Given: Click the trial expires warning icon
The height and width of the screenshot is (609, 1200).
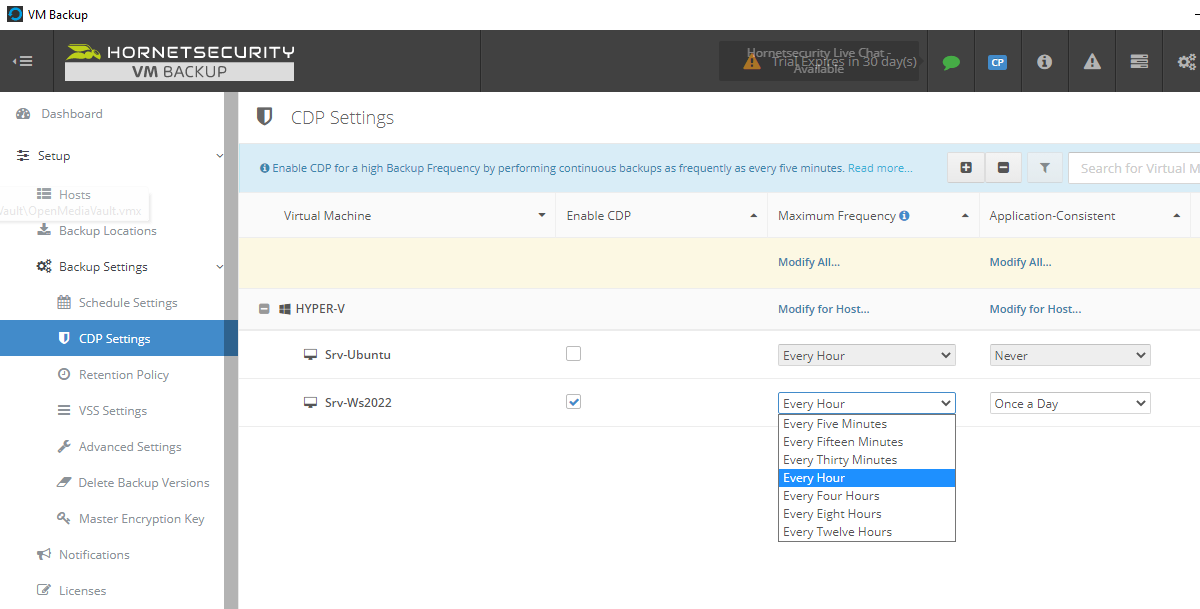Looking at the screenshot, I should pos(752,61).
